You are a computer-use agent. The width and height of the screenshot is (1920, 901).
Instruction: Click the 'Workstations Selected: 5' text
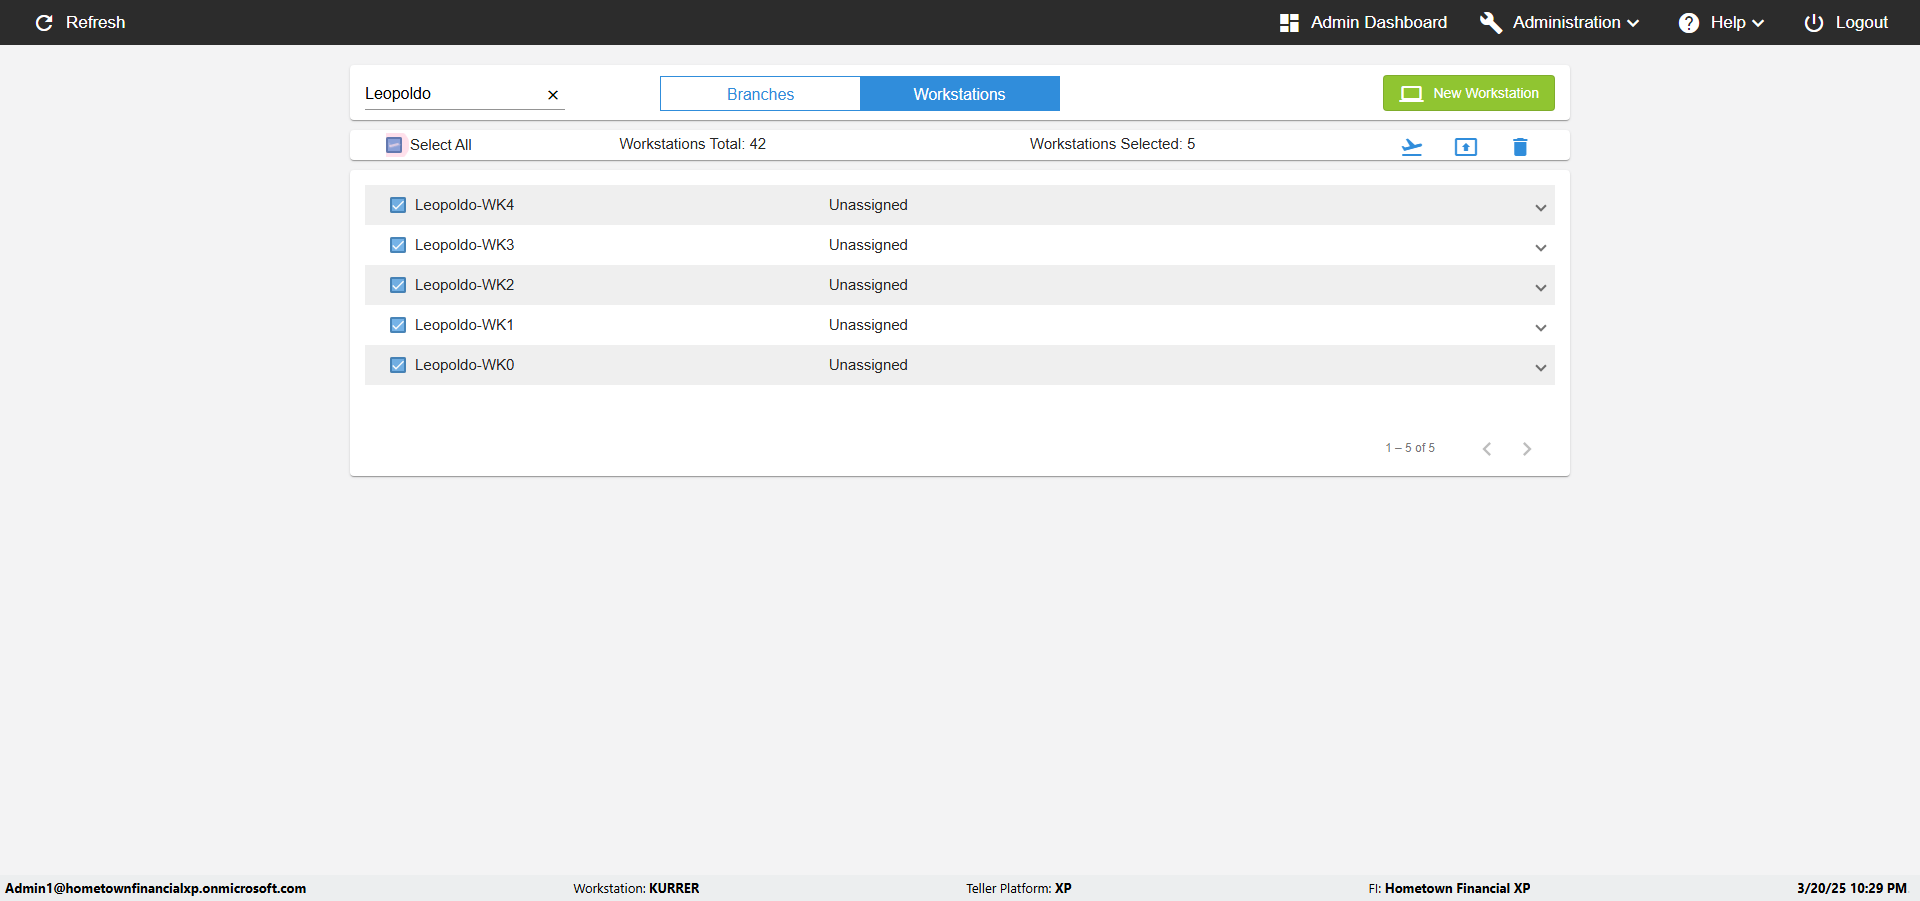pos(1112,144)
